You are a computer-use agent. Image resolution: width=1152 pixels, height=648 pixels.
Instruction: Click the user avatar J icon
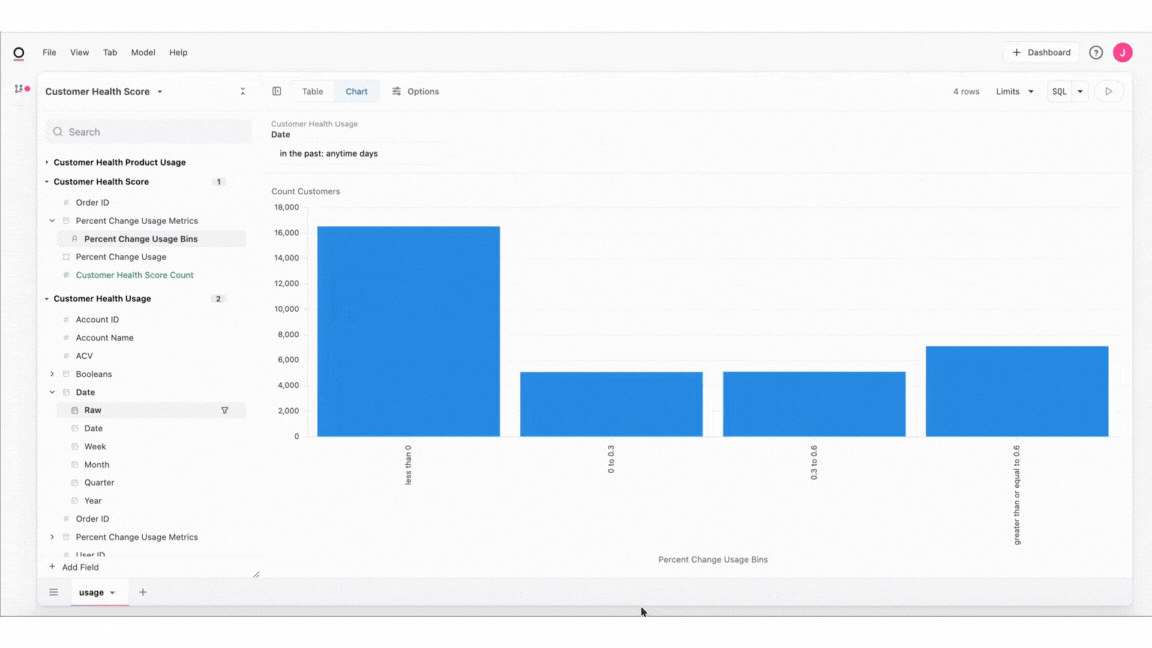tap(1122, 53)
